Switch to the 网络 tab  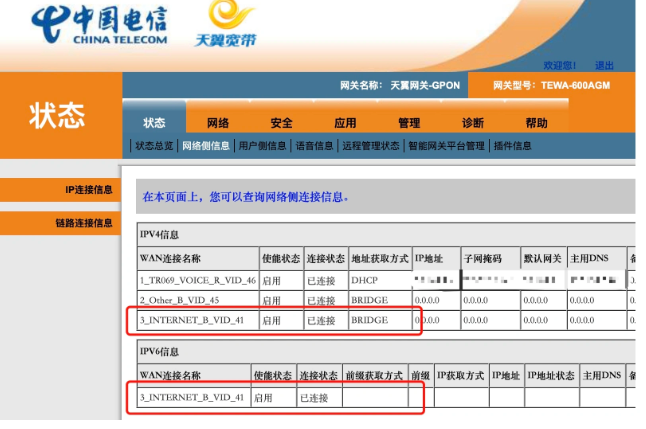click(x=218, y=123)
